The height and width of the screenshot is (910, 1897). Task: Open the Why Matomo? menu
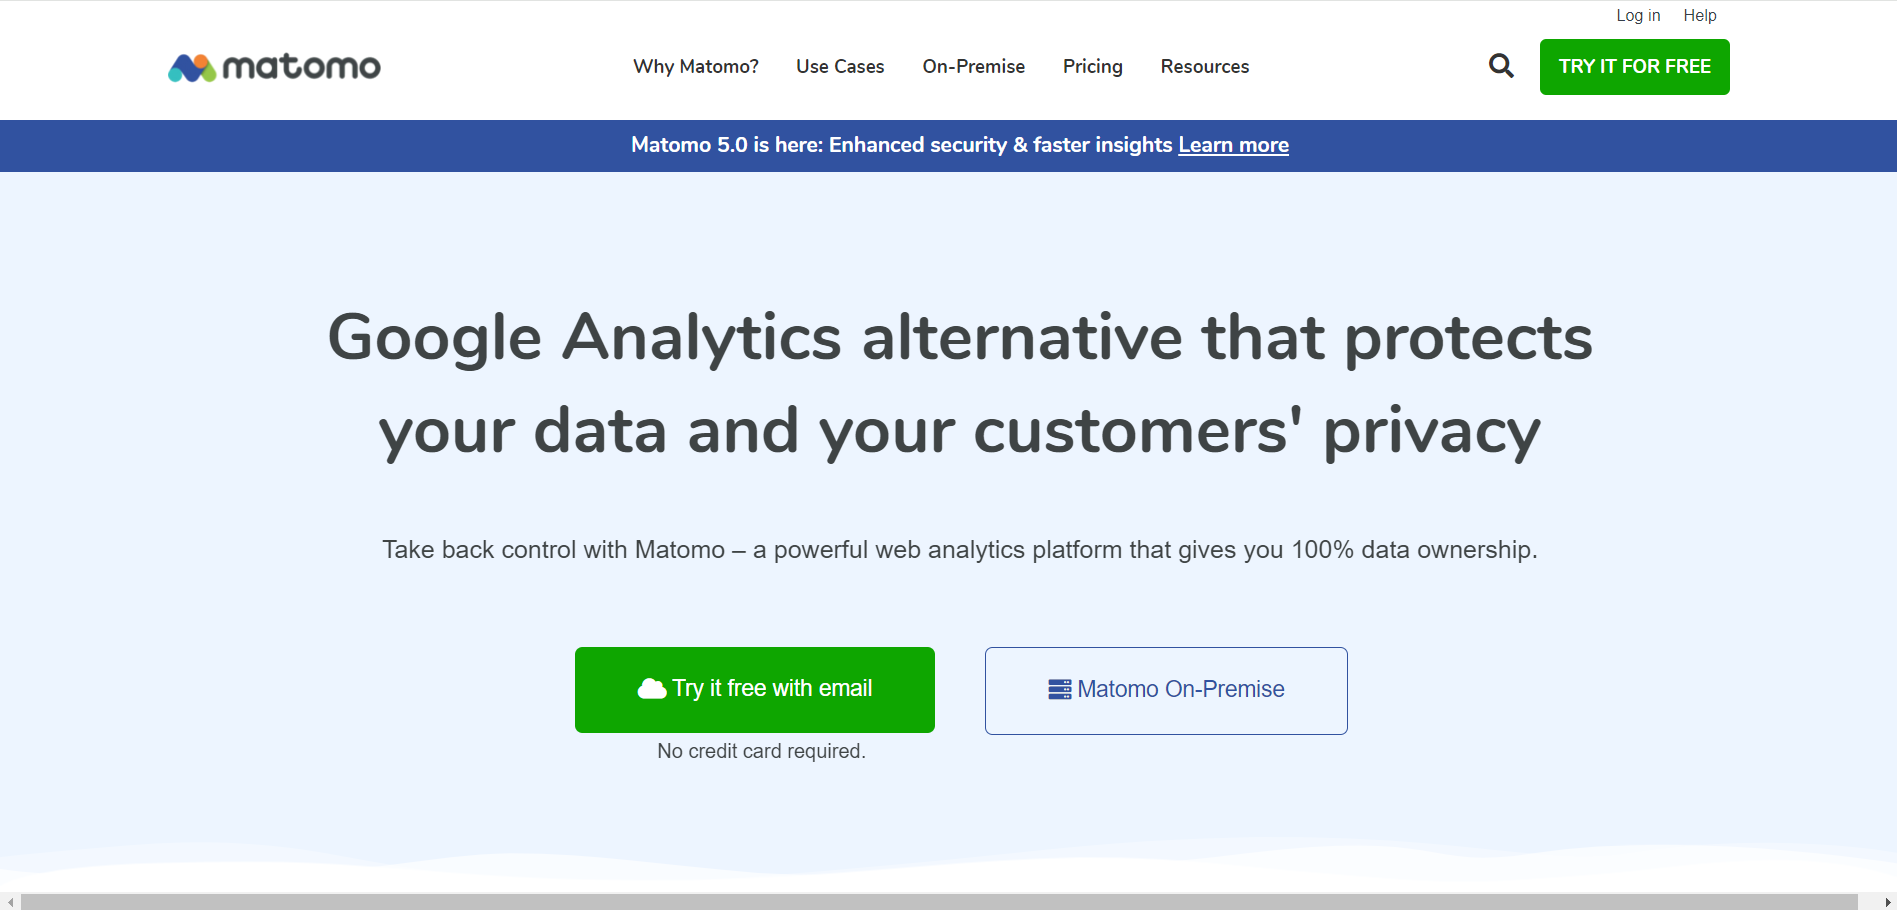click(x=696, y=67)
